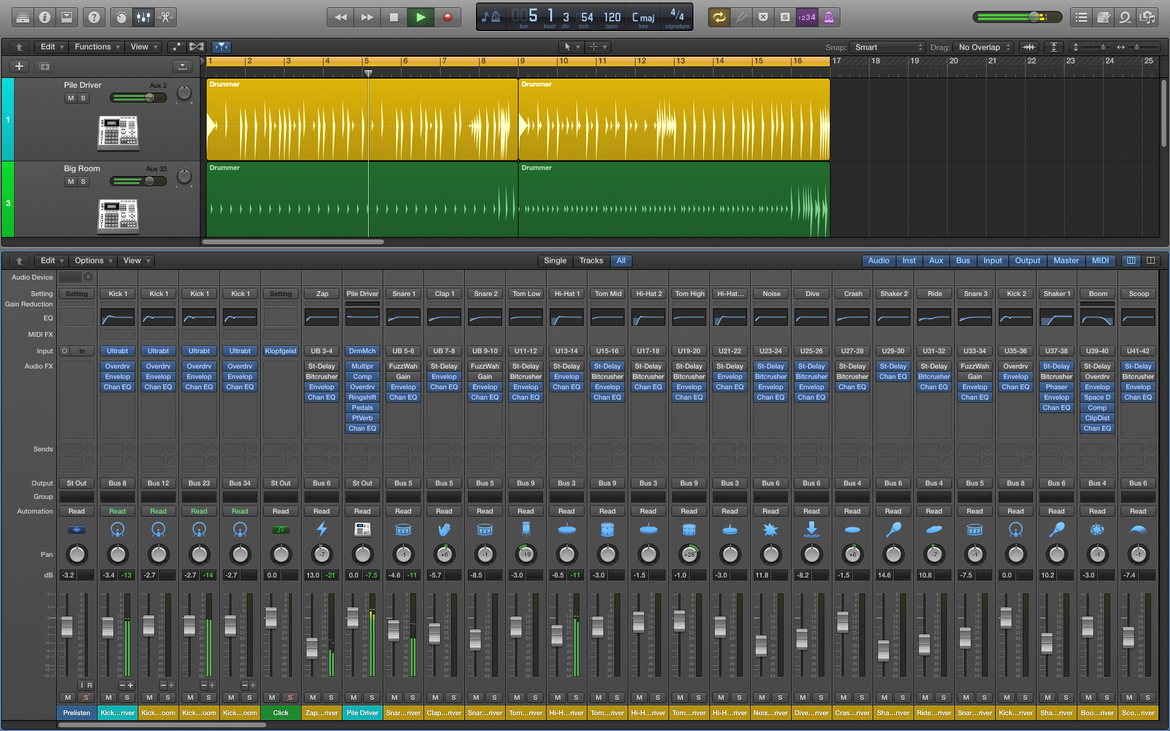Click the Zap channel lightning icon
1170x731 pixels.
pos(322,530)
